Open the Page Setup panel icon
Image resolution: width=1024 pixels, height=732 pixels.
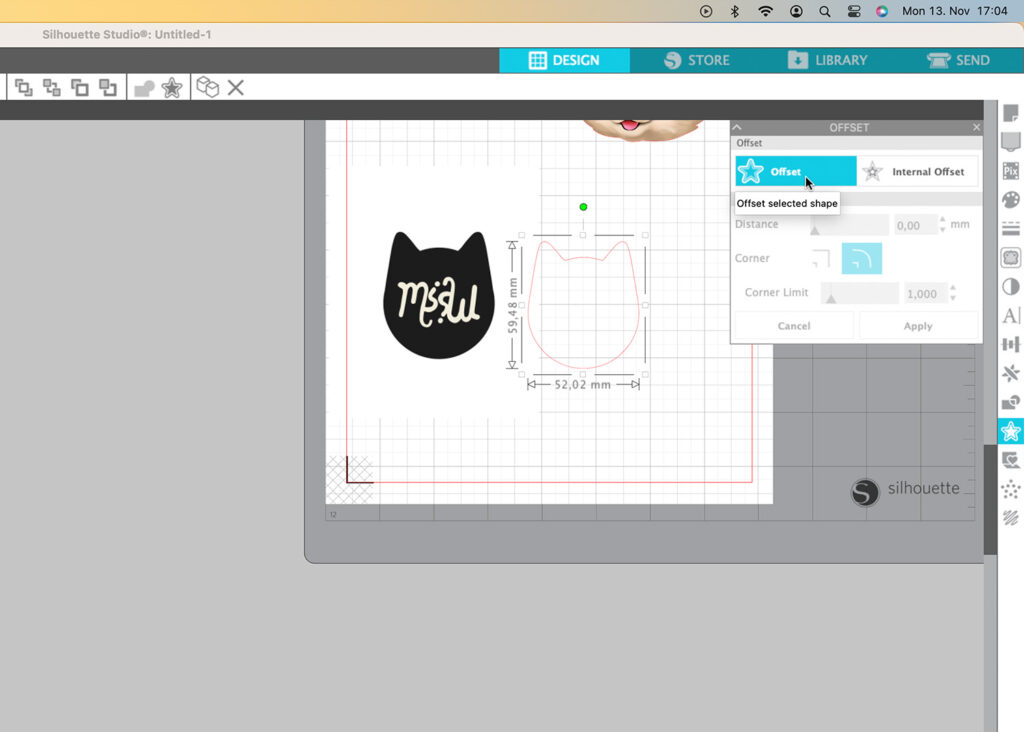[x=1010, y=113]
